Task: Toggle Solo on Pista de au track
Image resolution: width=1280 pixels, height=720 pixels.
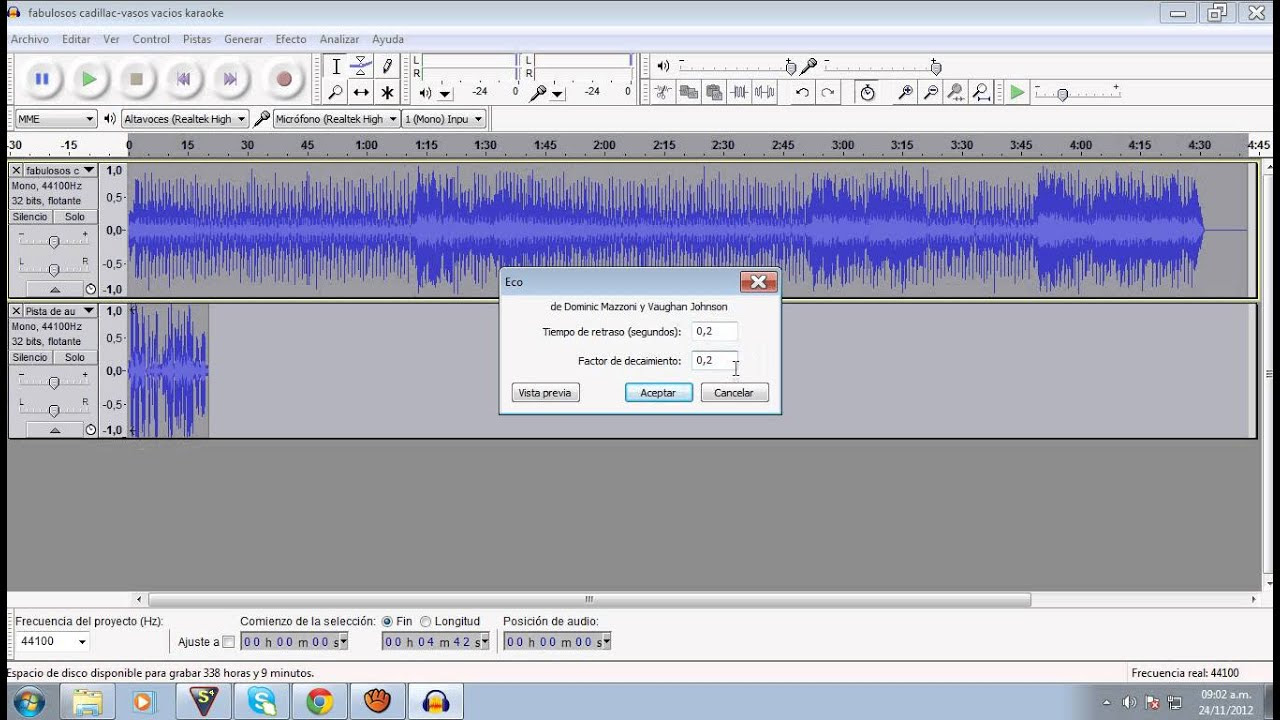Action: pos(75,357)
